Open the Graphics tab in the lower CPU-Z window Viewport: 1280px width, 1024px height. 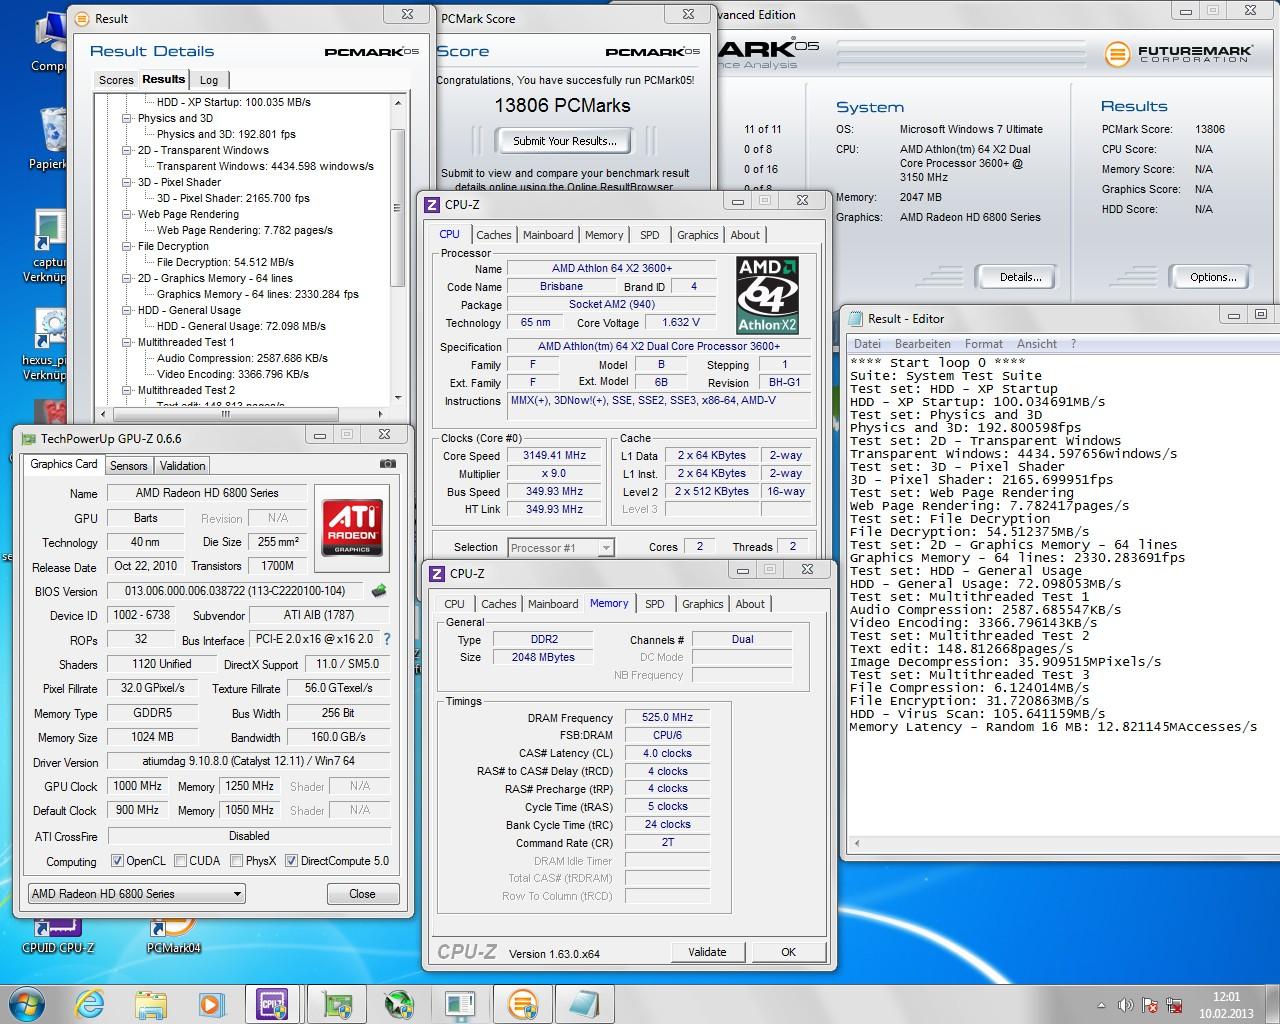[x=702, y=604]
